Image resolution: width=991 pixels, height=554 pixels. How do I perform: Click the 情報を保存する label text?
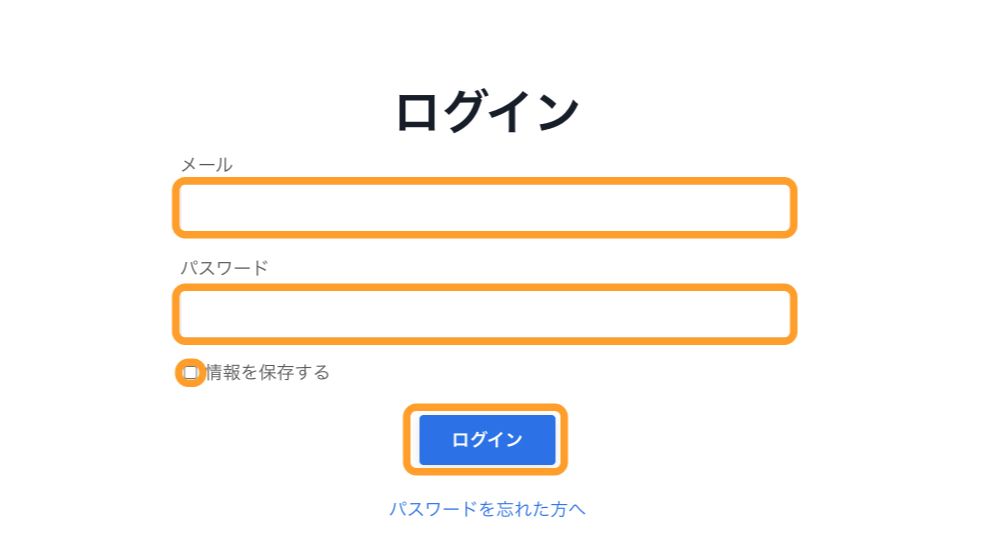coord(267,373)
